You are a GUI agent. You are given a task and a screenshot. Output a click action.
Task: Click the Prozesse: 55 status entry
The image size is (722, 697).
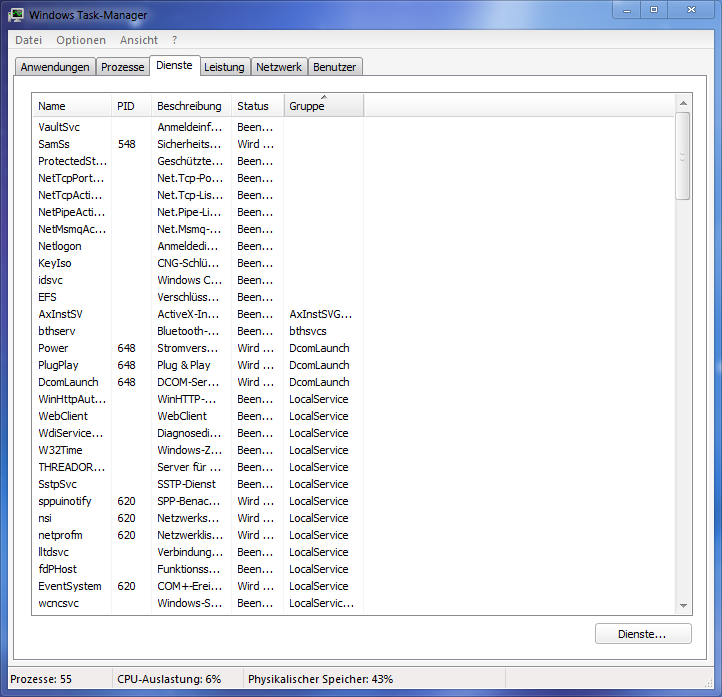41,679
